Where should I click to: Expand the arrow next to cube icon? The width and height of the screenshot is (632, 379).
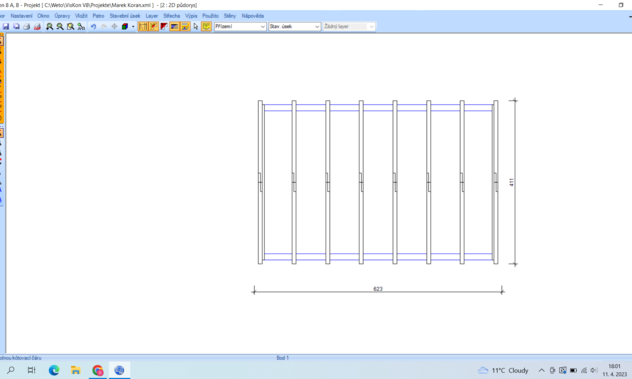coord(133,27)
